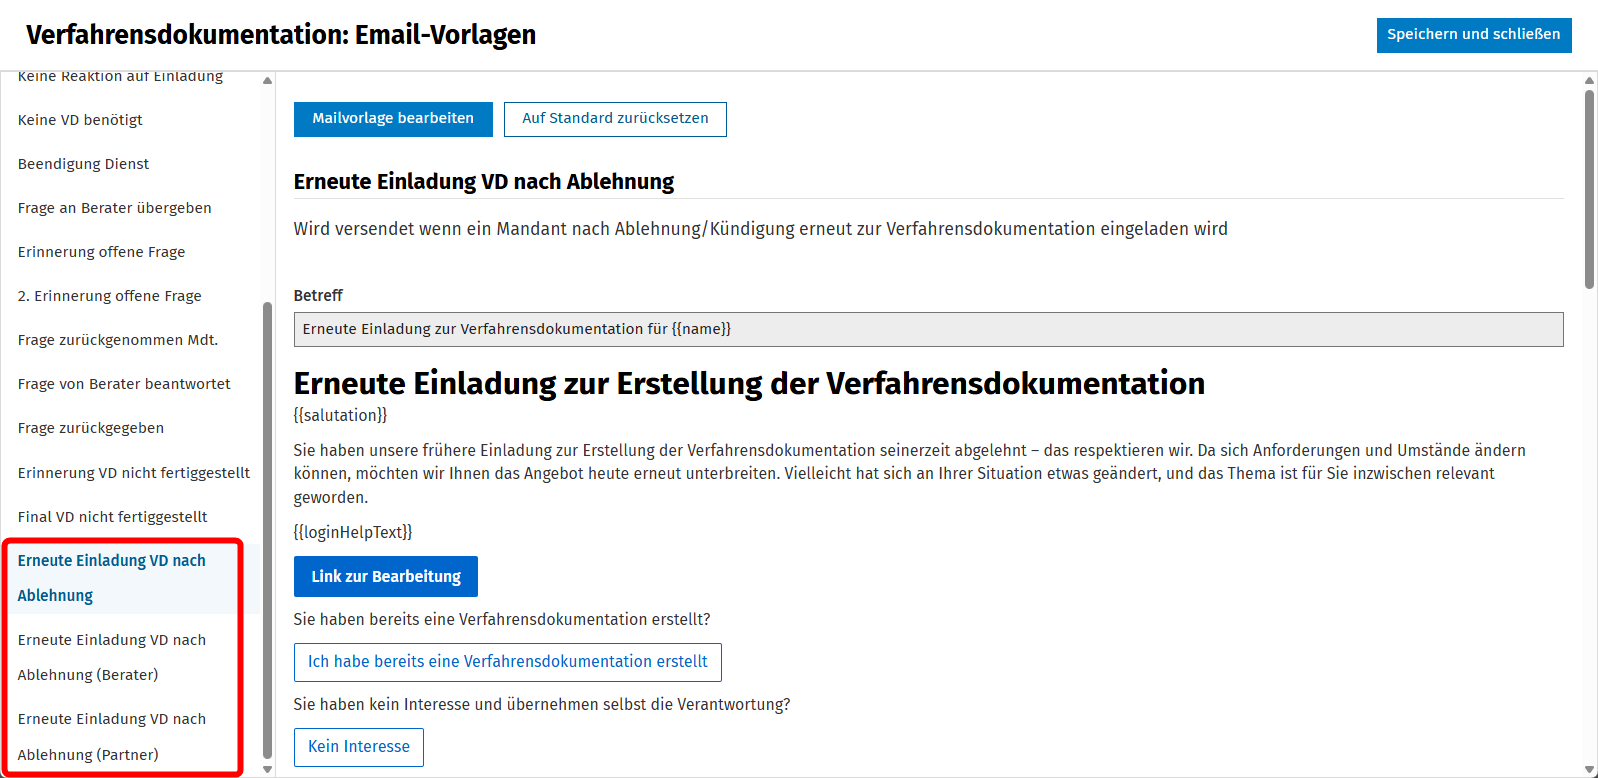
Task: Click Ich habe bereits eine Verfahrensdokumentation erstellt
Action: tap(508, 662)
